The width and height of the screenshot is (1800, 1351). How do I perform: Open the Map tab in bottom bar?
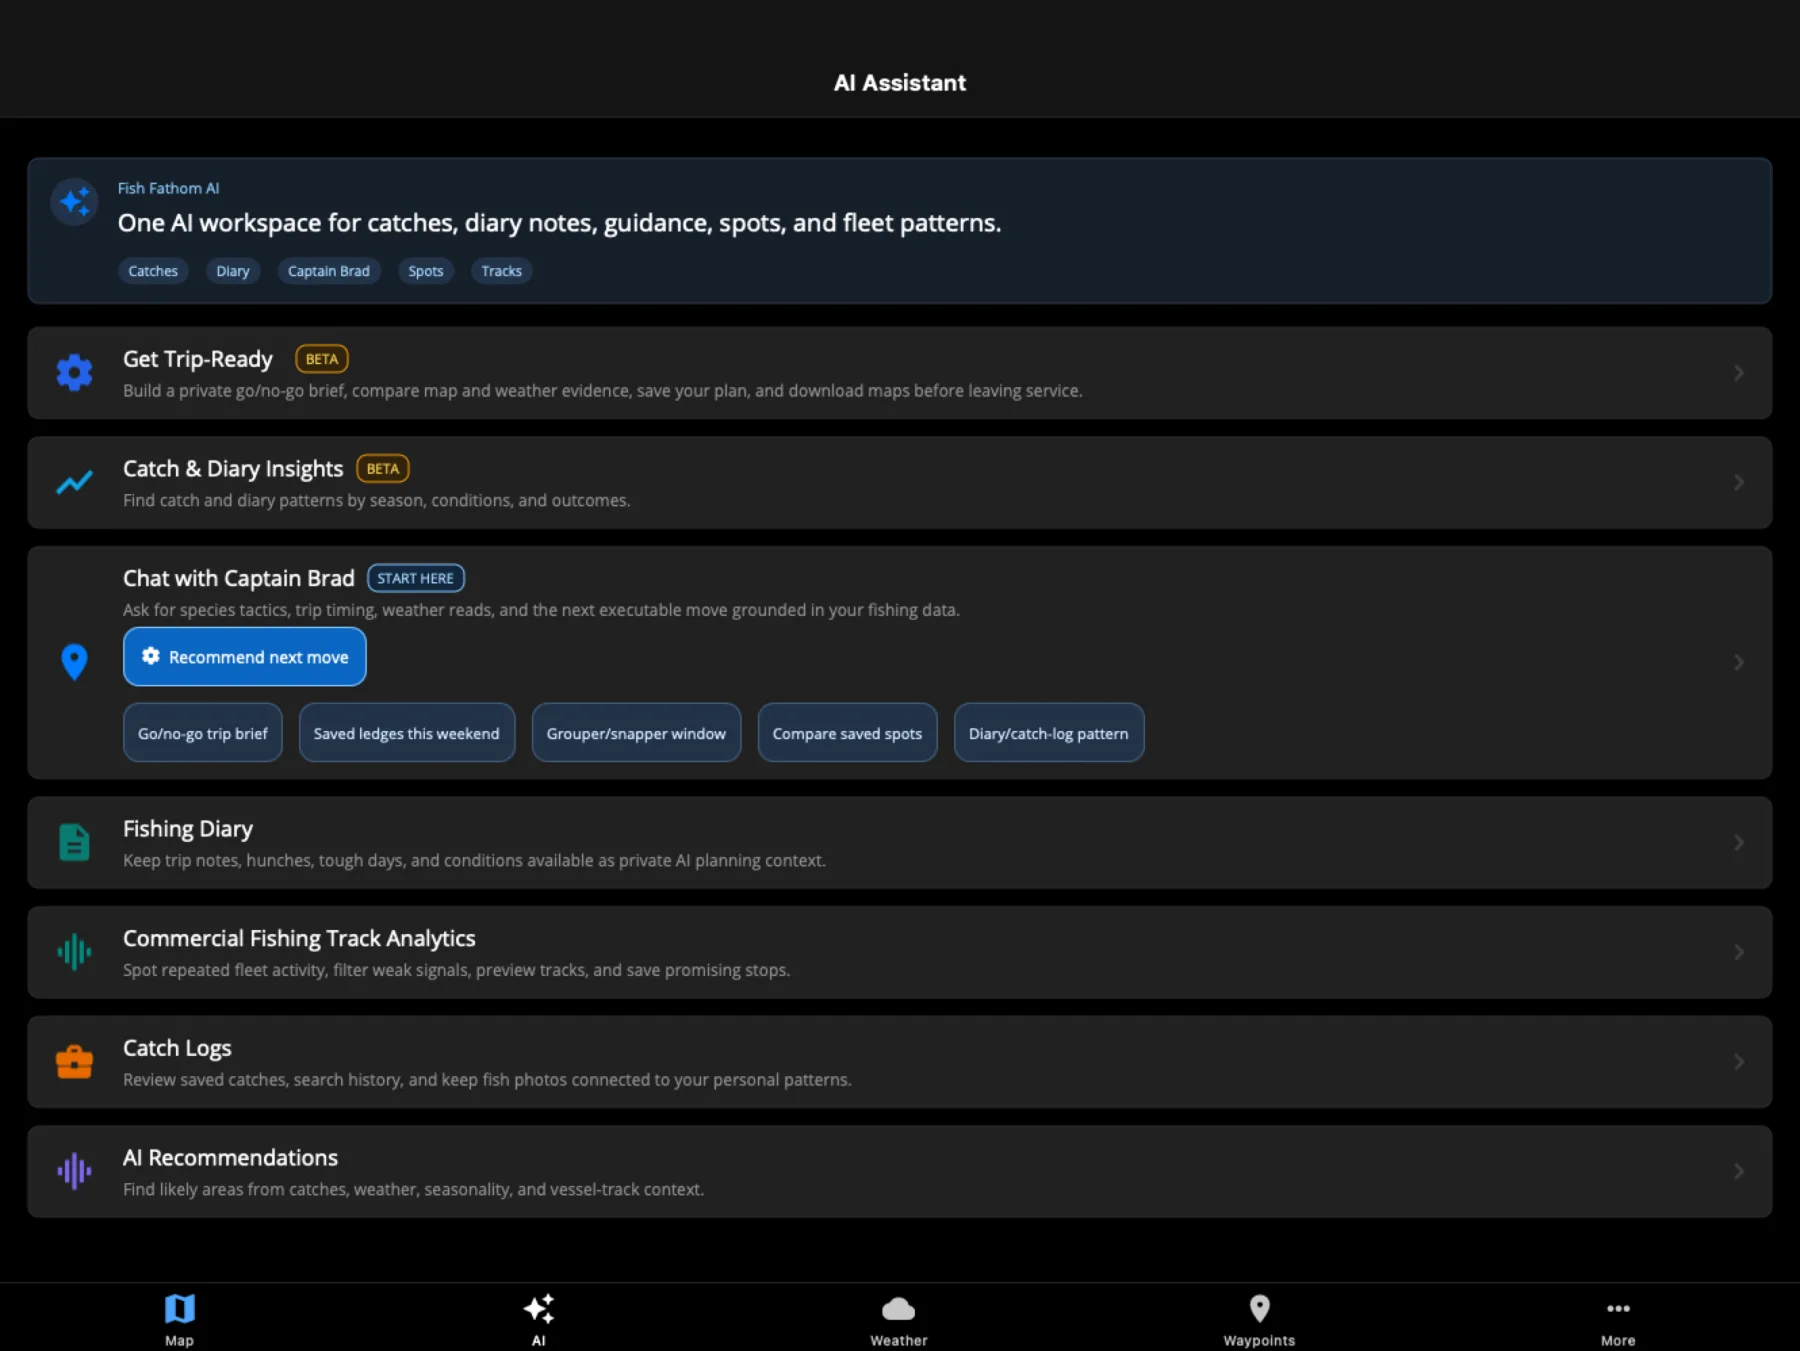tap(179, 1319)
